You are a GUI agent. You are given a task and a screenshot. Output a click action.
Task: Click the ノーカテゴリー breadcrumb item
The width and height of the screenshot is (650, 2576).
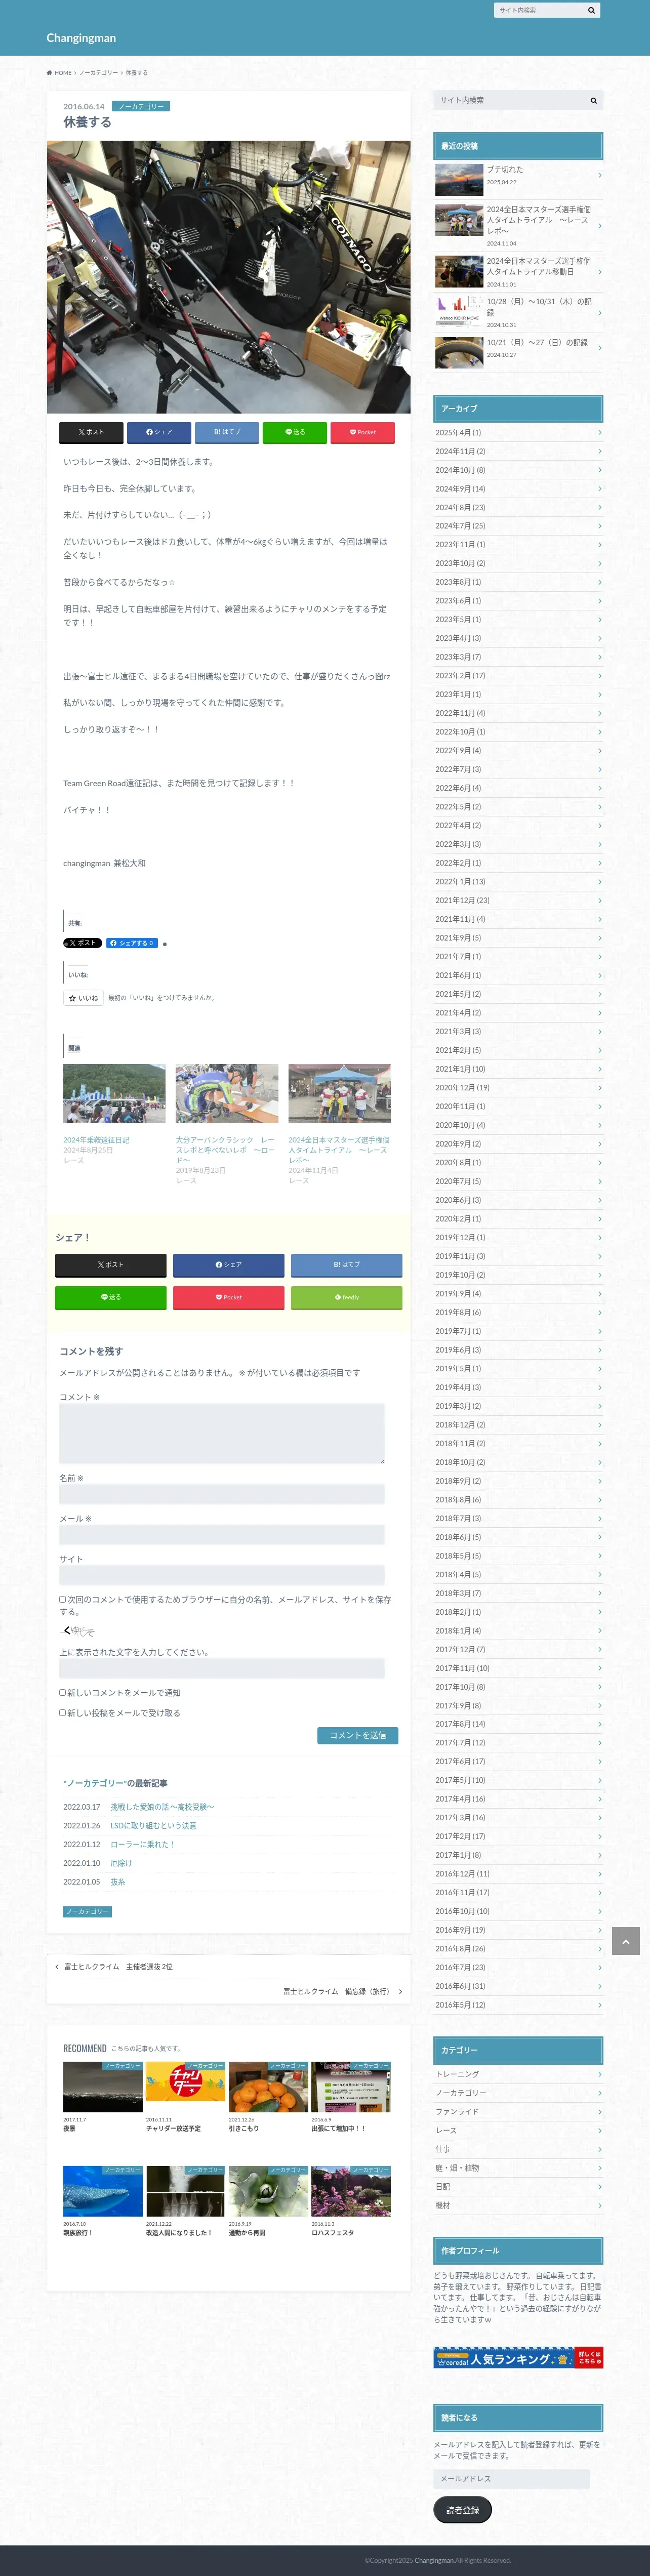point(98,73)
